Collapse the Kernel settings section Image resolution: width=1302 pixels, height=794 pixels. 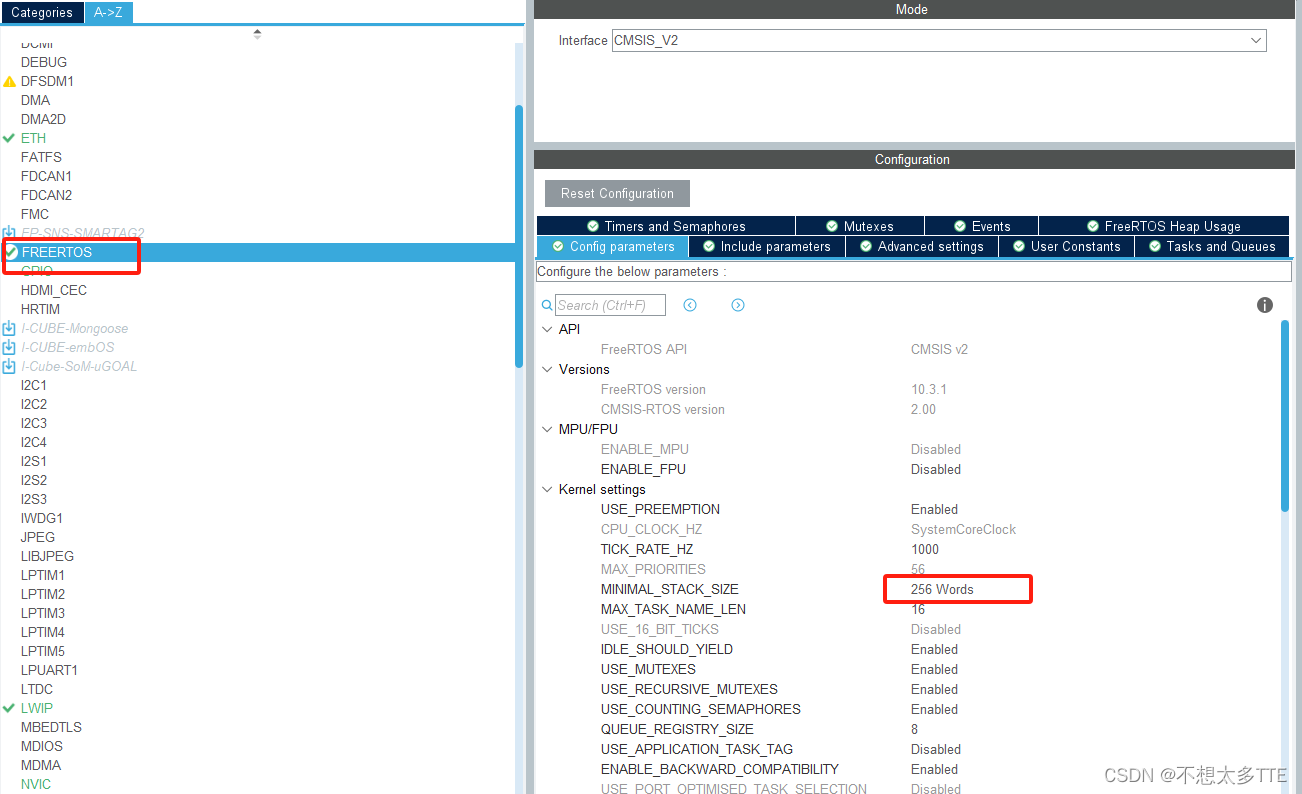pos(547,489)
